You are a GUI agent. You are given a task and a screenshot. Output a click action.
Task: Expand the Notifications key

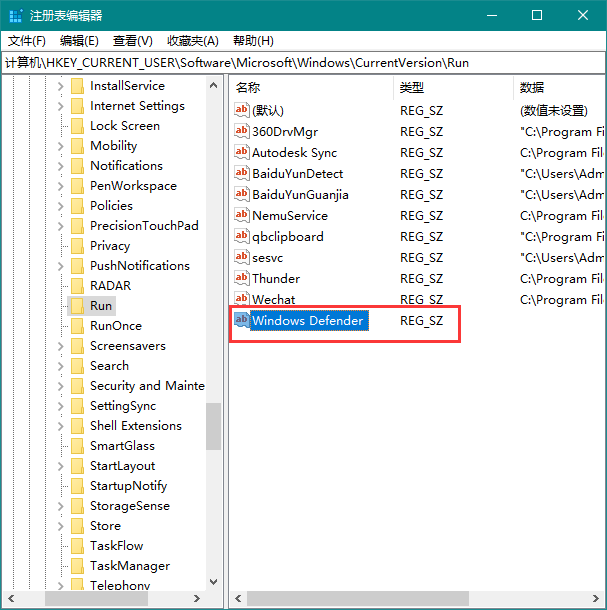tap(60, 166)
